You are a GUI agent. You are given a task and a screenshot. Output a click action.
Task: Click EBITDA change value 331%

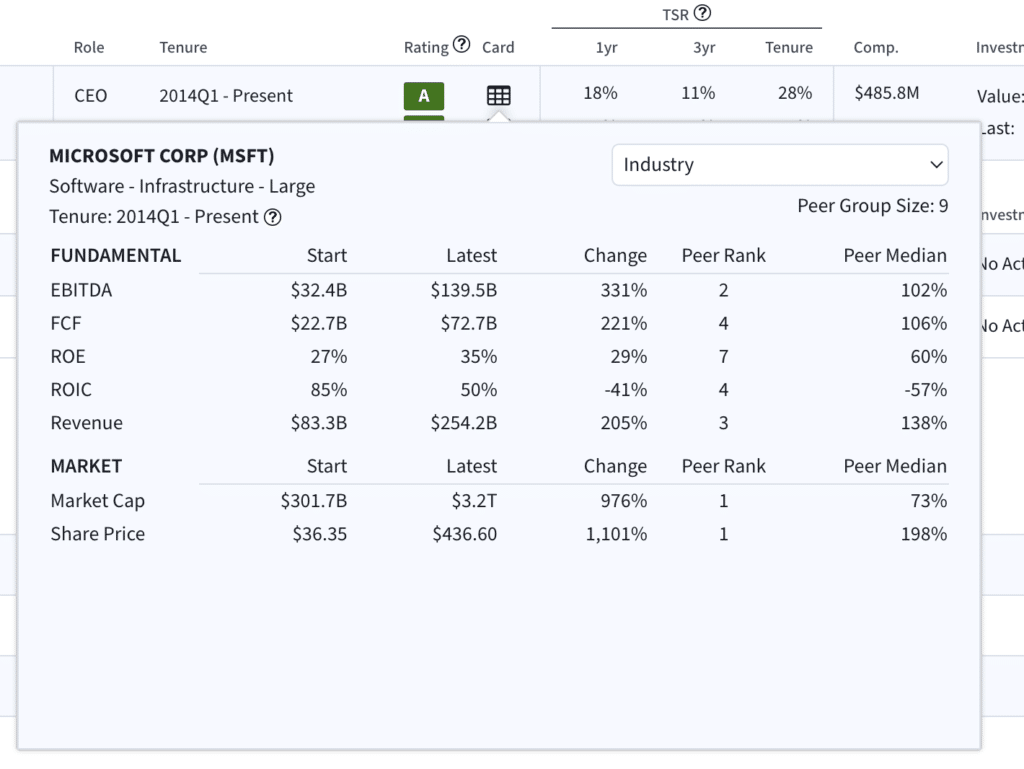[624, 290]
